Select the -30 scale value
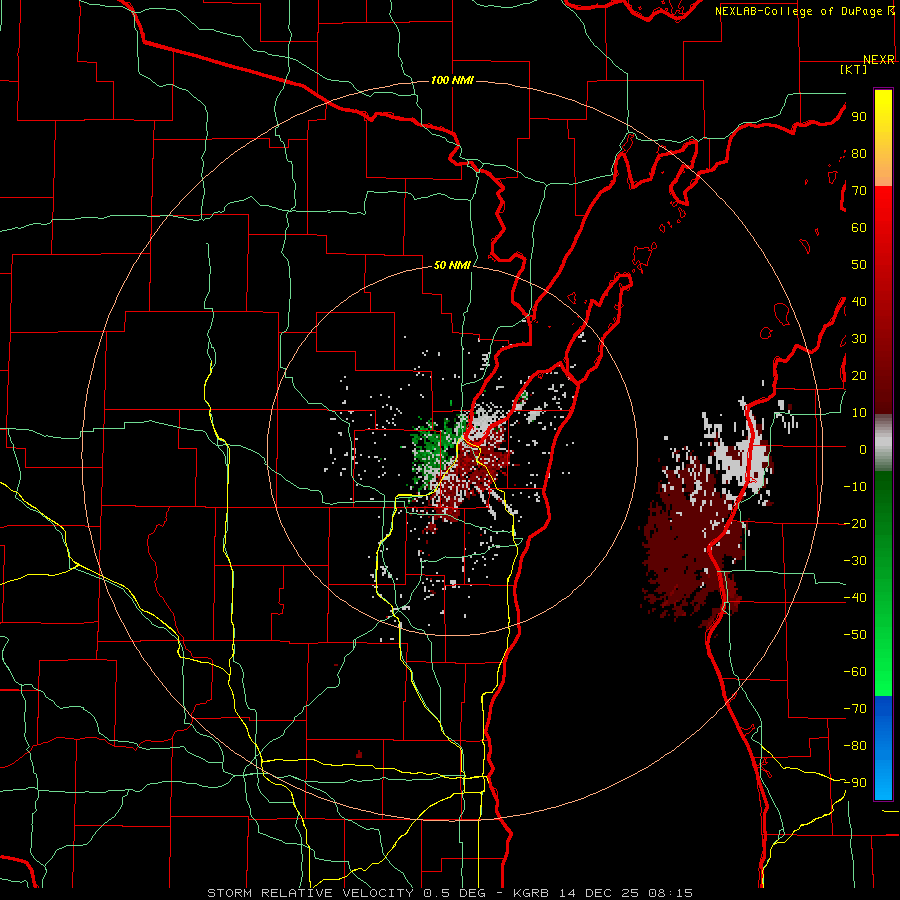This screenshot has height=900, width=900. [x=855, y=561]
